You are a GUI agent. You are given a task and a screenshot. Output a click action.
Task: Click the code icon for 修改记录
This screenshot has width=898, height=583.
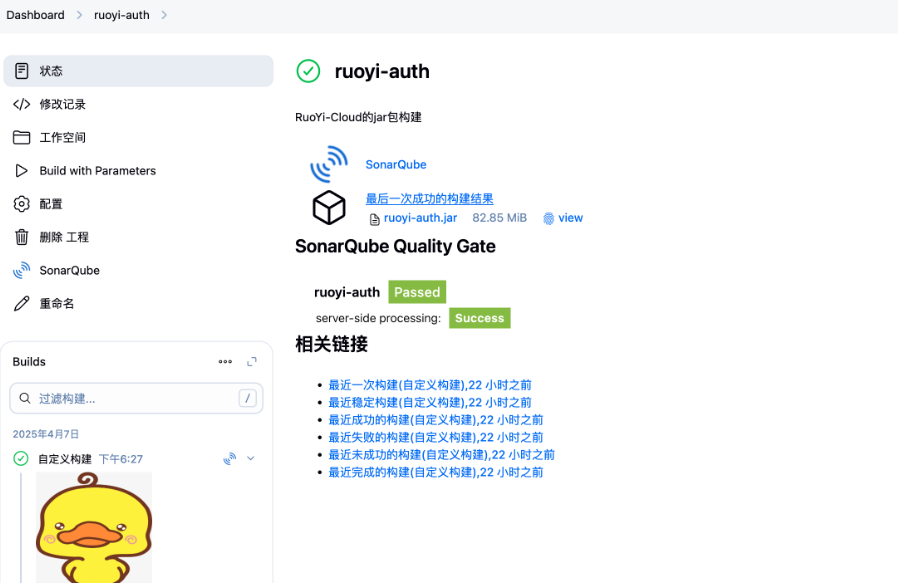(x=21, y=104)
